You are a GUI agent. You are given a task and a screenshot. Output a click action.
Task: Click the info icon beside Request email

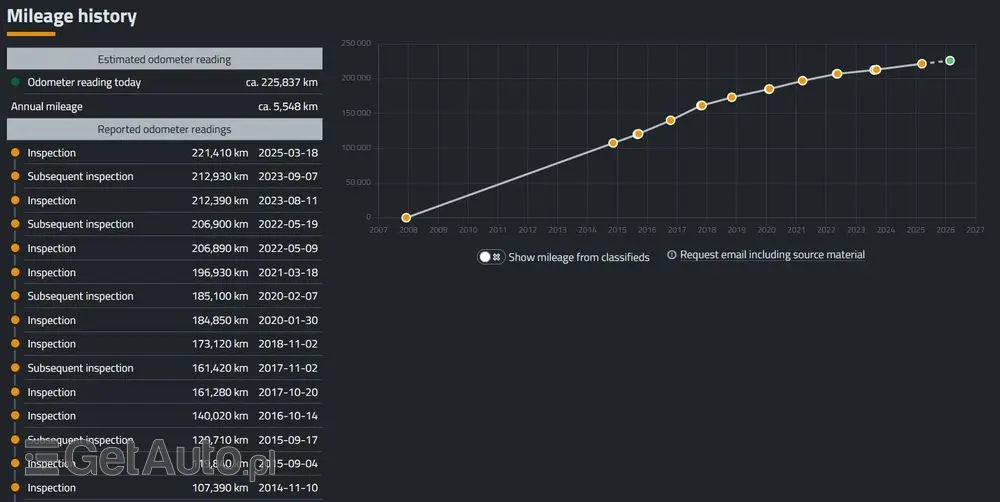pos(672,255)
